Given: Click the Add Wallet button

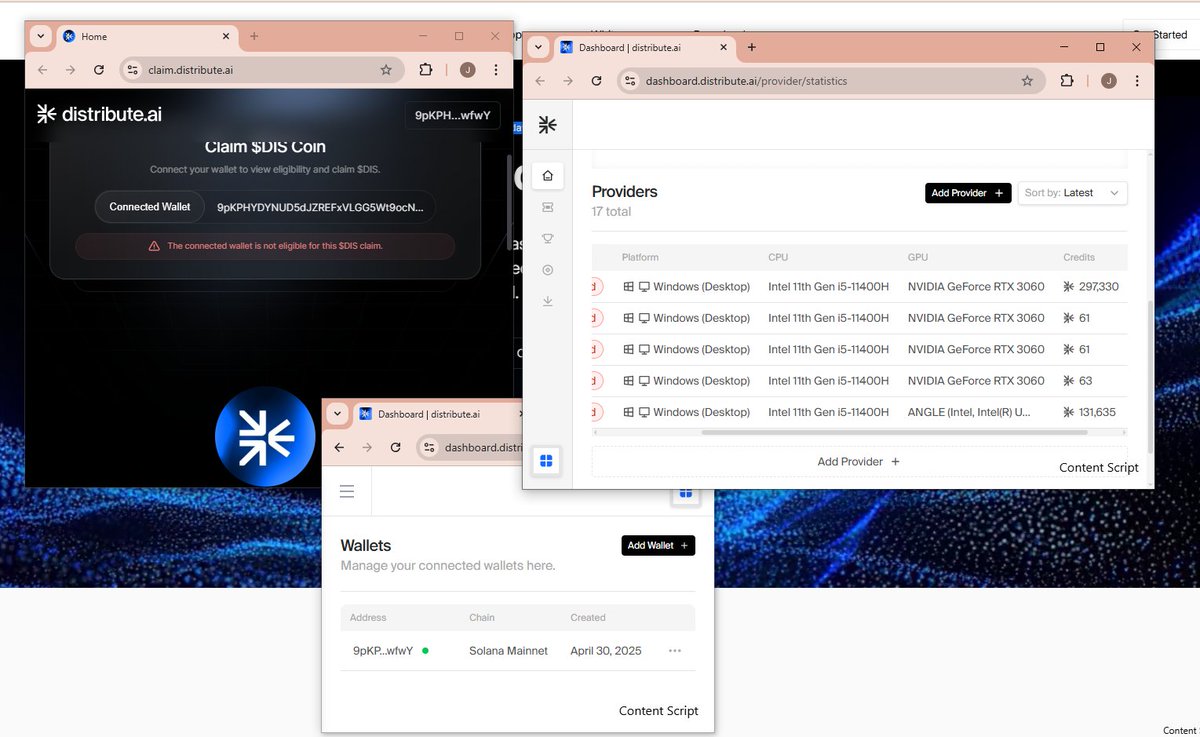Looking at the screenshot, I should point(658,545).
